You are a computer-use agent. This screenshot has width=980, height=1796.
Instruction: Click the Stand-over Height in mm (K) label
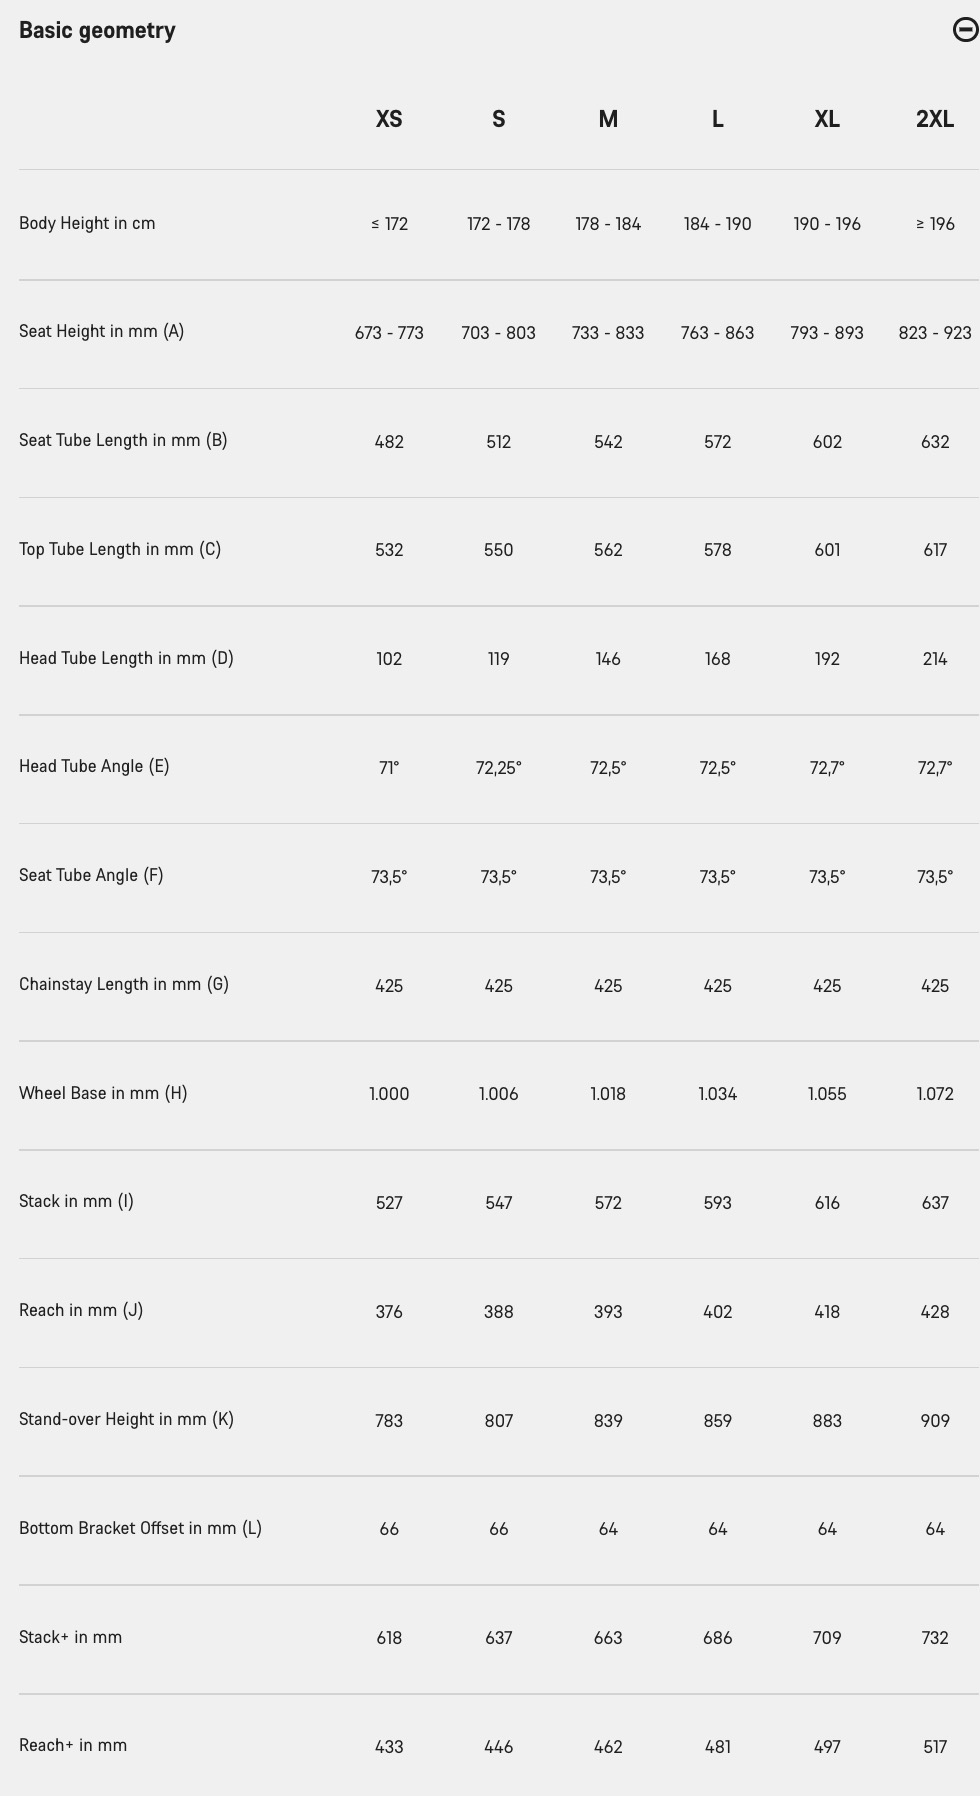tap(127, 1419)
